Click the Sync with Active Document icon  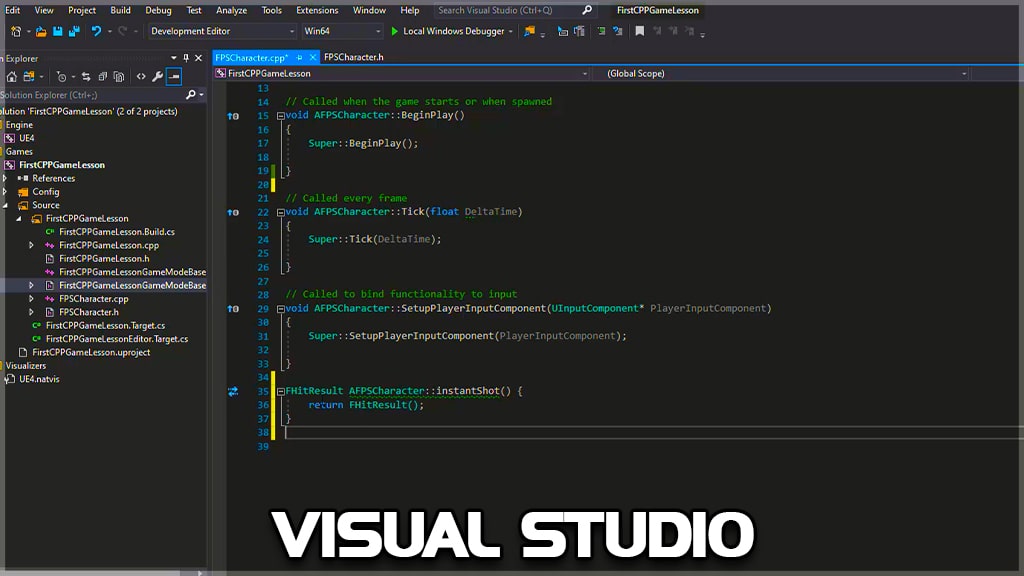pyautogui.click(x=86, y=76)
